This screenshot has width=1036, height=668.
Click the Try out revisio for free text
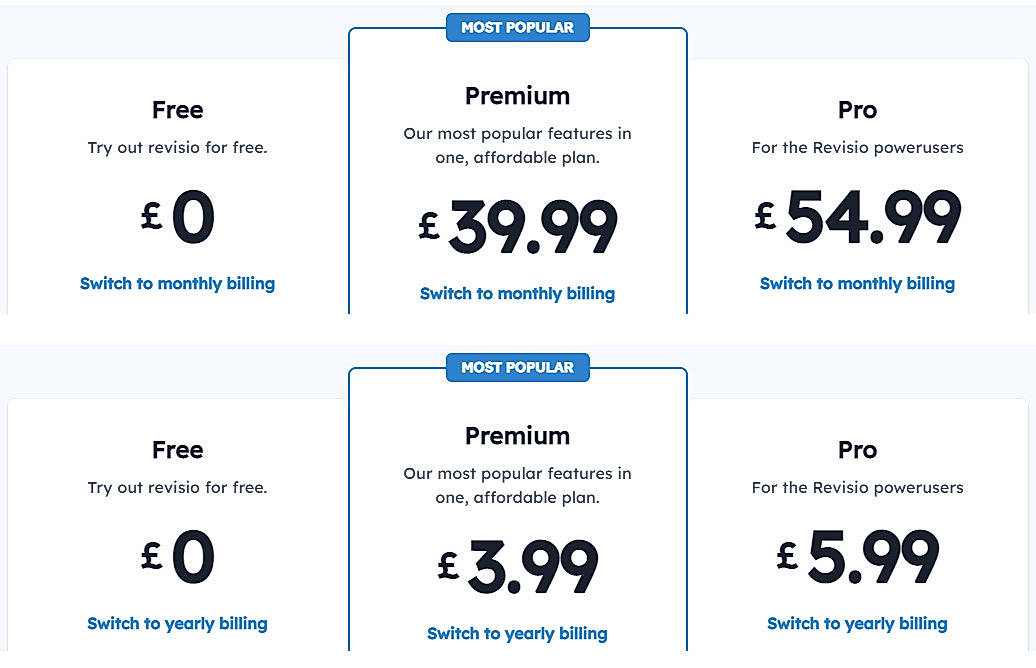pos(177,147)
